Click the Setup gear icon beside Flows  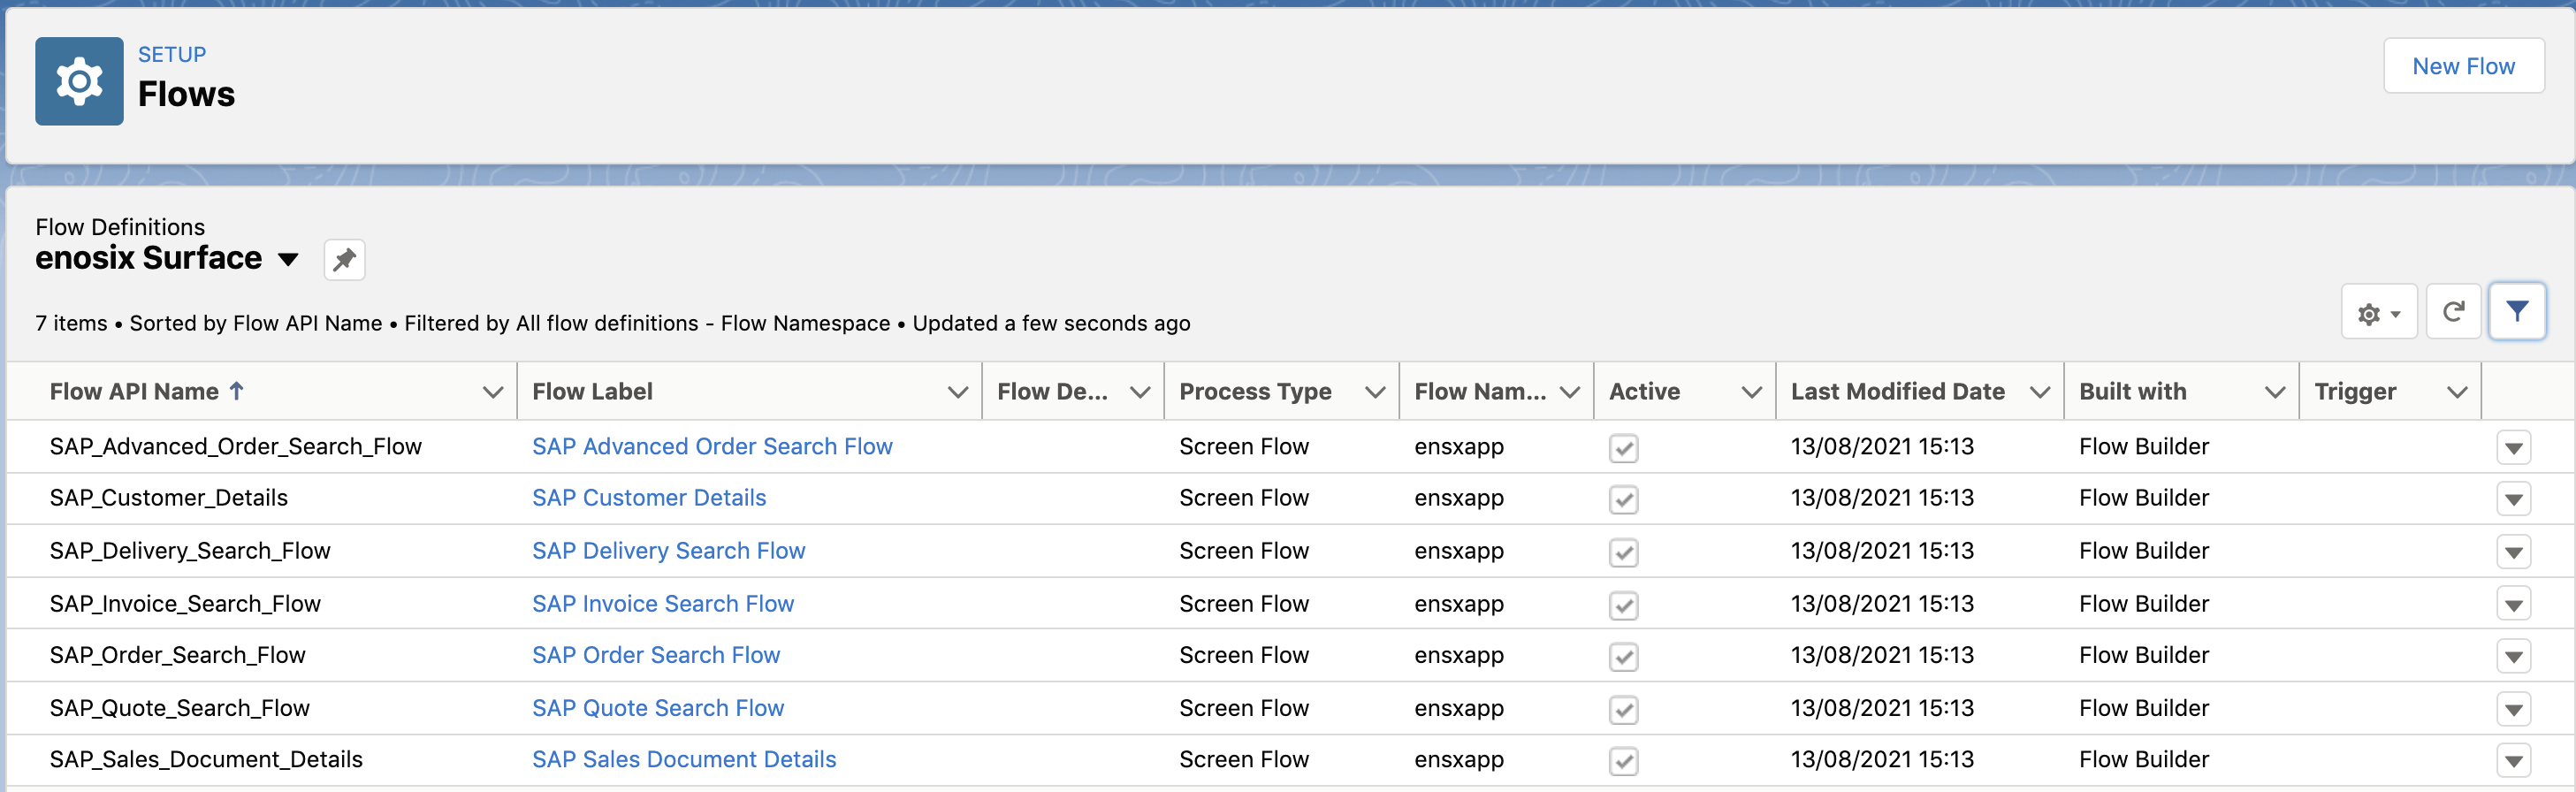79,81
